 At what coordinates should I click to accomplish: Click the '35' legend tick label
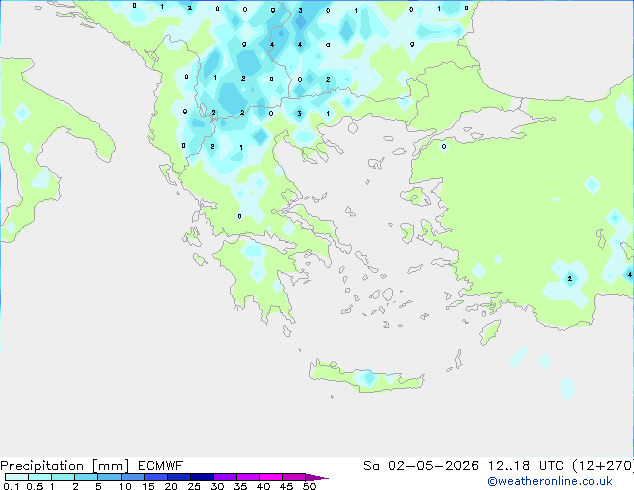pos(240,486)
